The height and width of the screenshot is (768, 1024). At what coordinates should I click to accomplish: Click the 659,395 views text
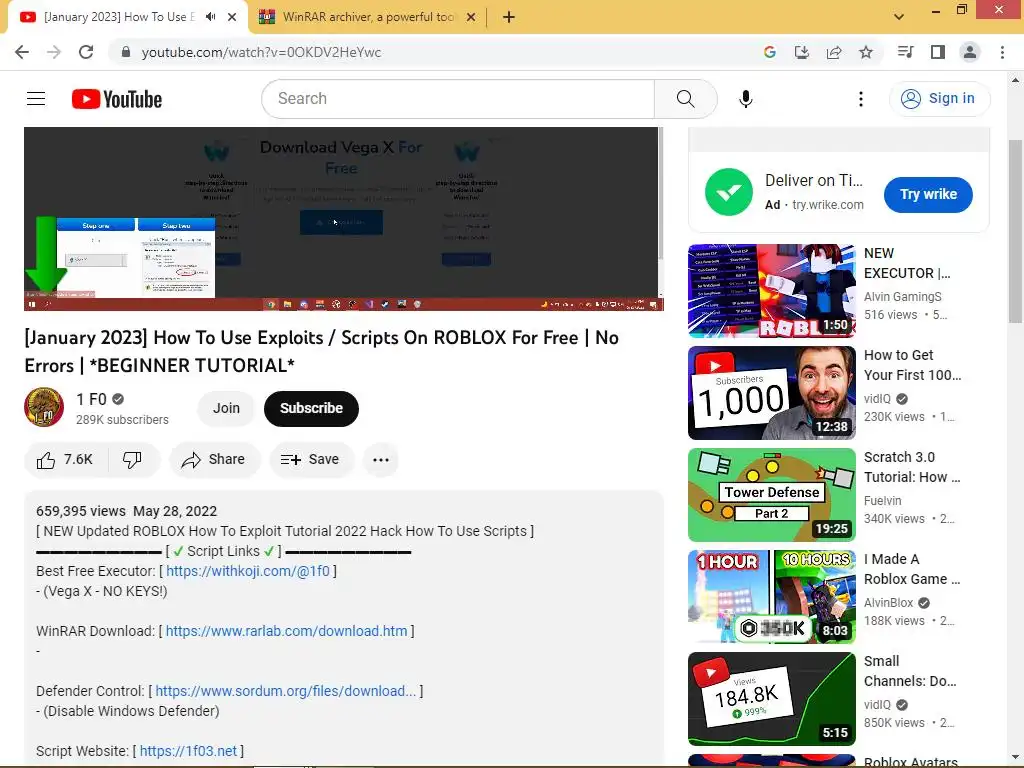click(x=80, y=511)
